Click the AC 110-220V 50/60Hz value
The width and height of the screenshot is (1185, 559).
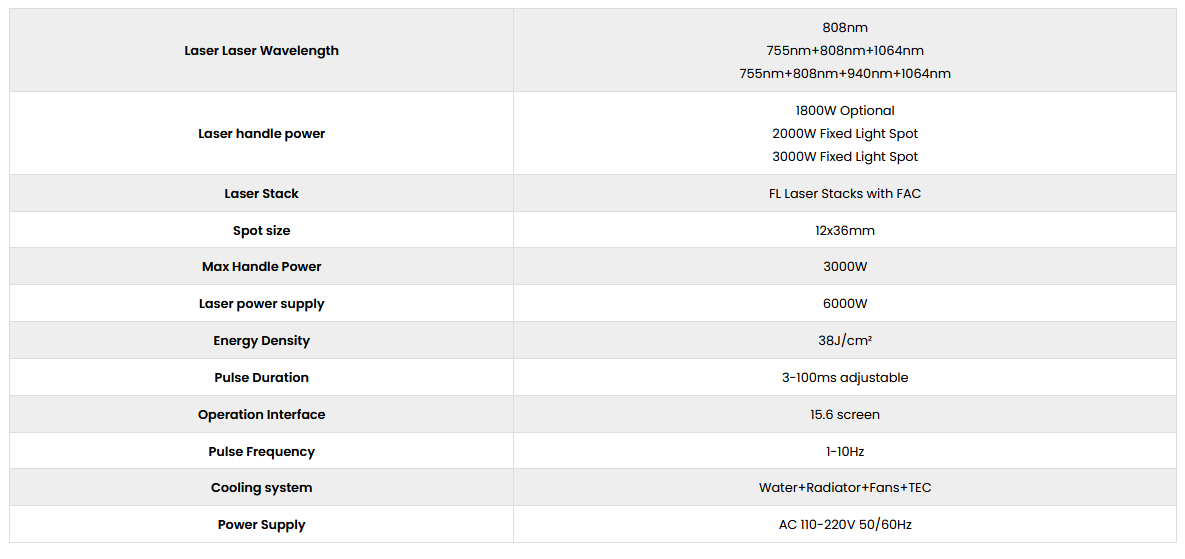[845, 525]
